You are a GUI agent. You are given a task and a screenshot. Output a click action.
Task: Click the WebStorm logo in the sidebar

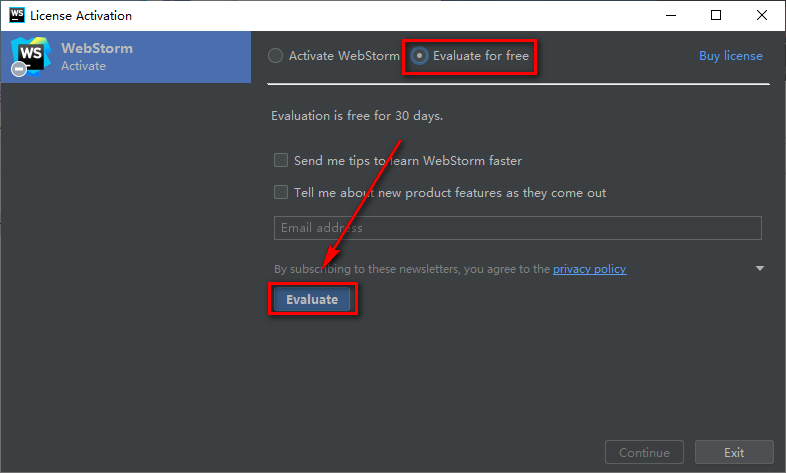pos(31,56)
